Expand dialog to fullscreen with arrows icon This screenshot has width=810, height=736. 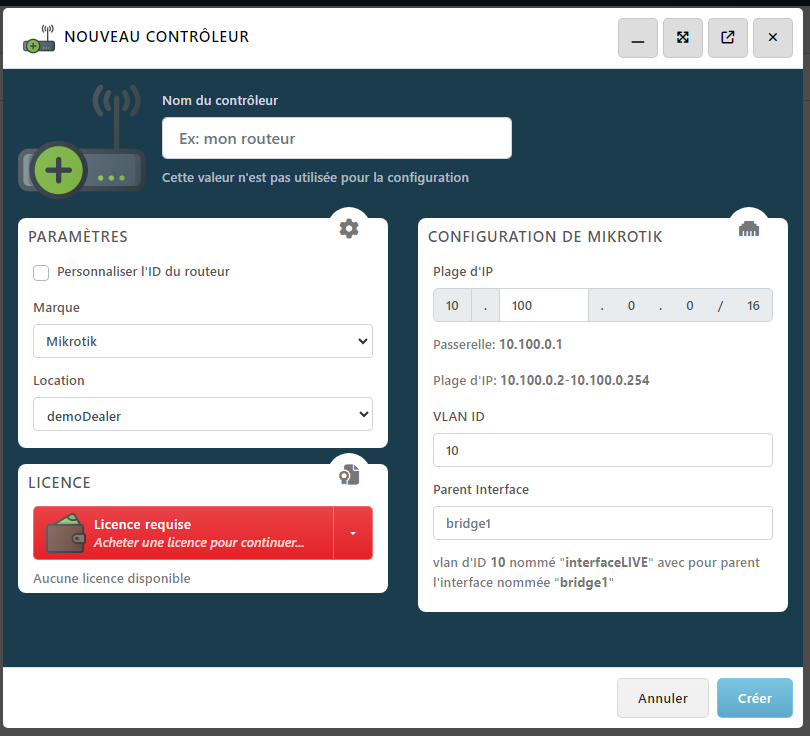[682, 38]
